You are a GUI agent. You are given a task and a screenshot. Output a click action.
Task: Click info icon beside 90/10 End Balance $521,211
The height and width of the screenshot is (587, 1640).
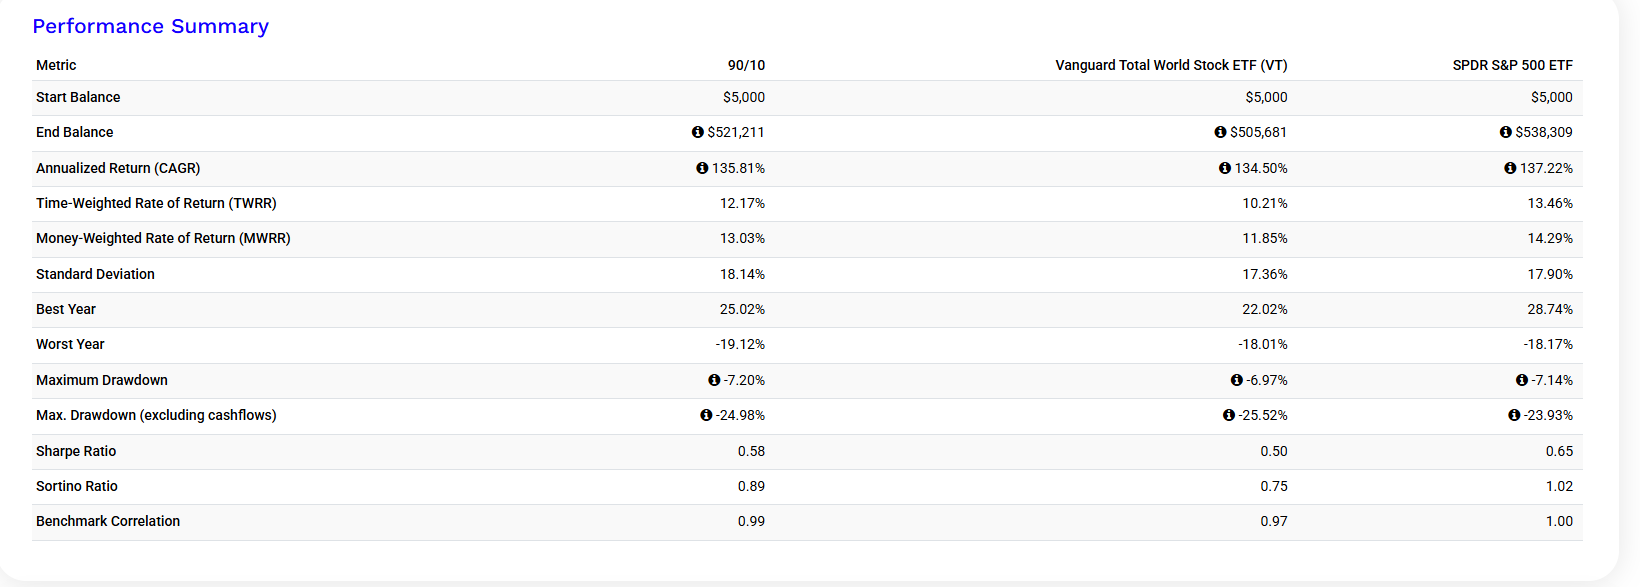(698, 132)
